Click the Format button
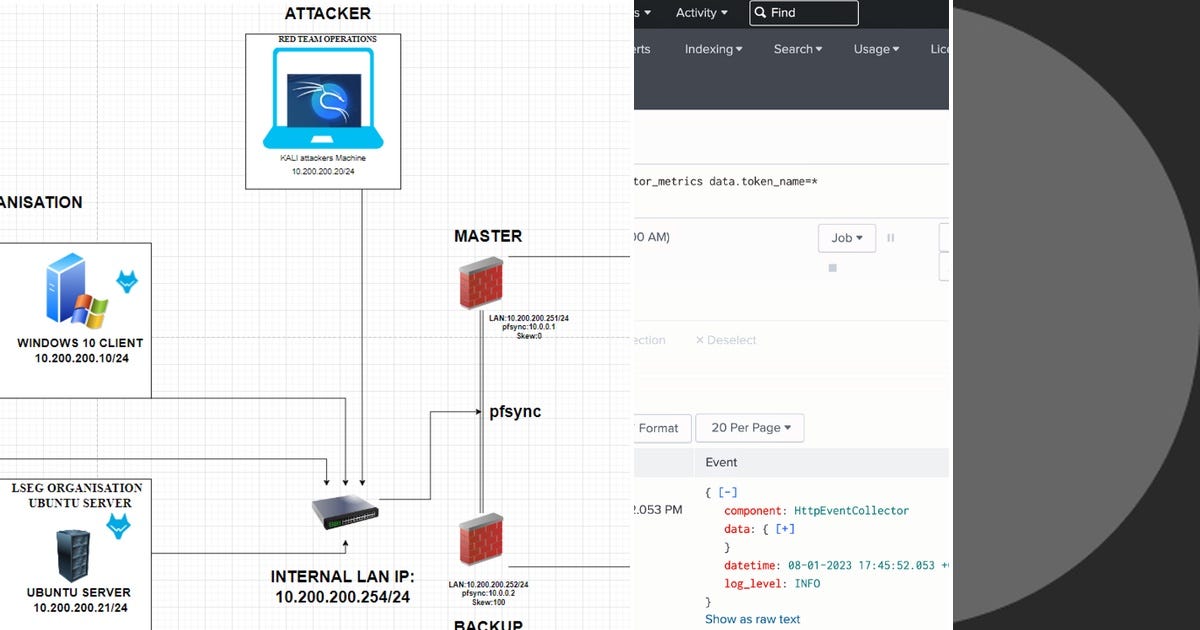The height and width of the screenshot is (630, 1200). point(661,427)
